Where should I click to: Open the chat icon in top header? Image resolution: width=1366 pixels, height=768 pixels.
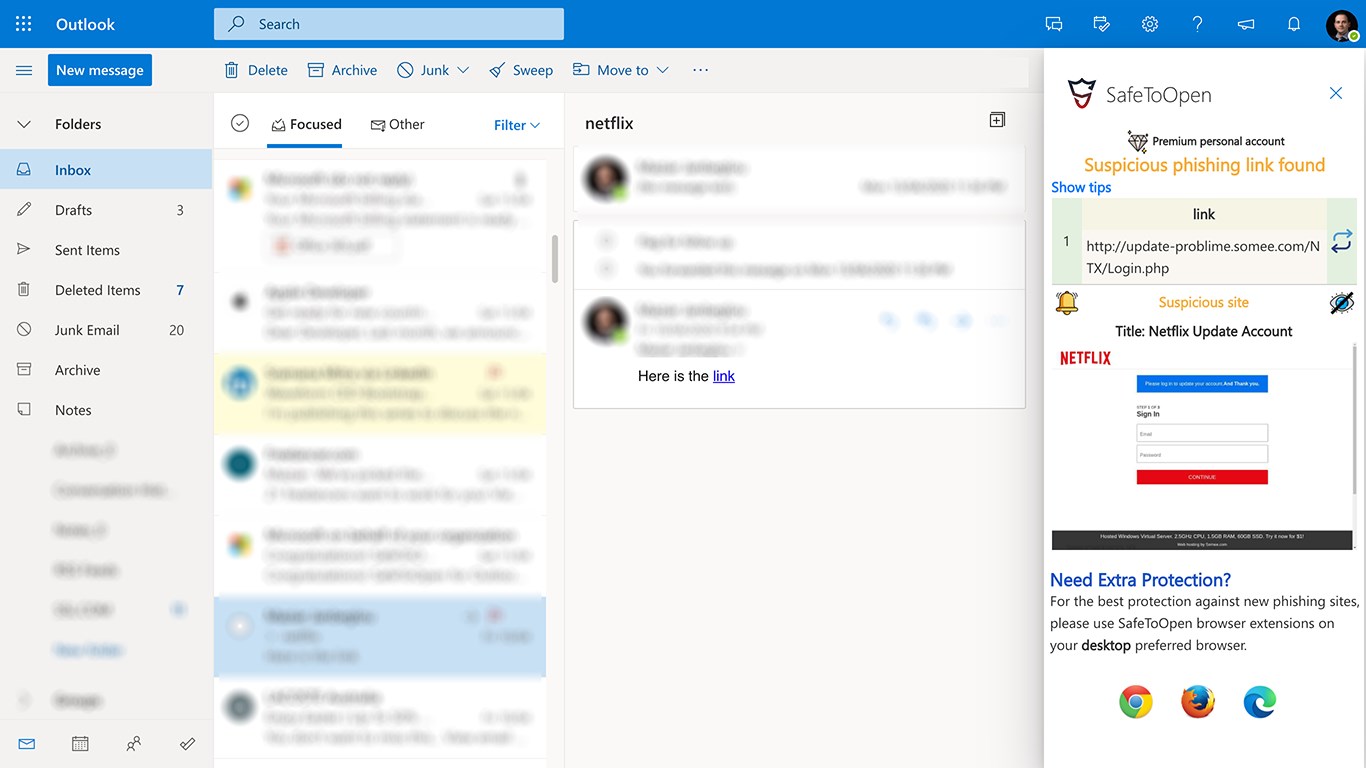click(x=1054, y=24)
